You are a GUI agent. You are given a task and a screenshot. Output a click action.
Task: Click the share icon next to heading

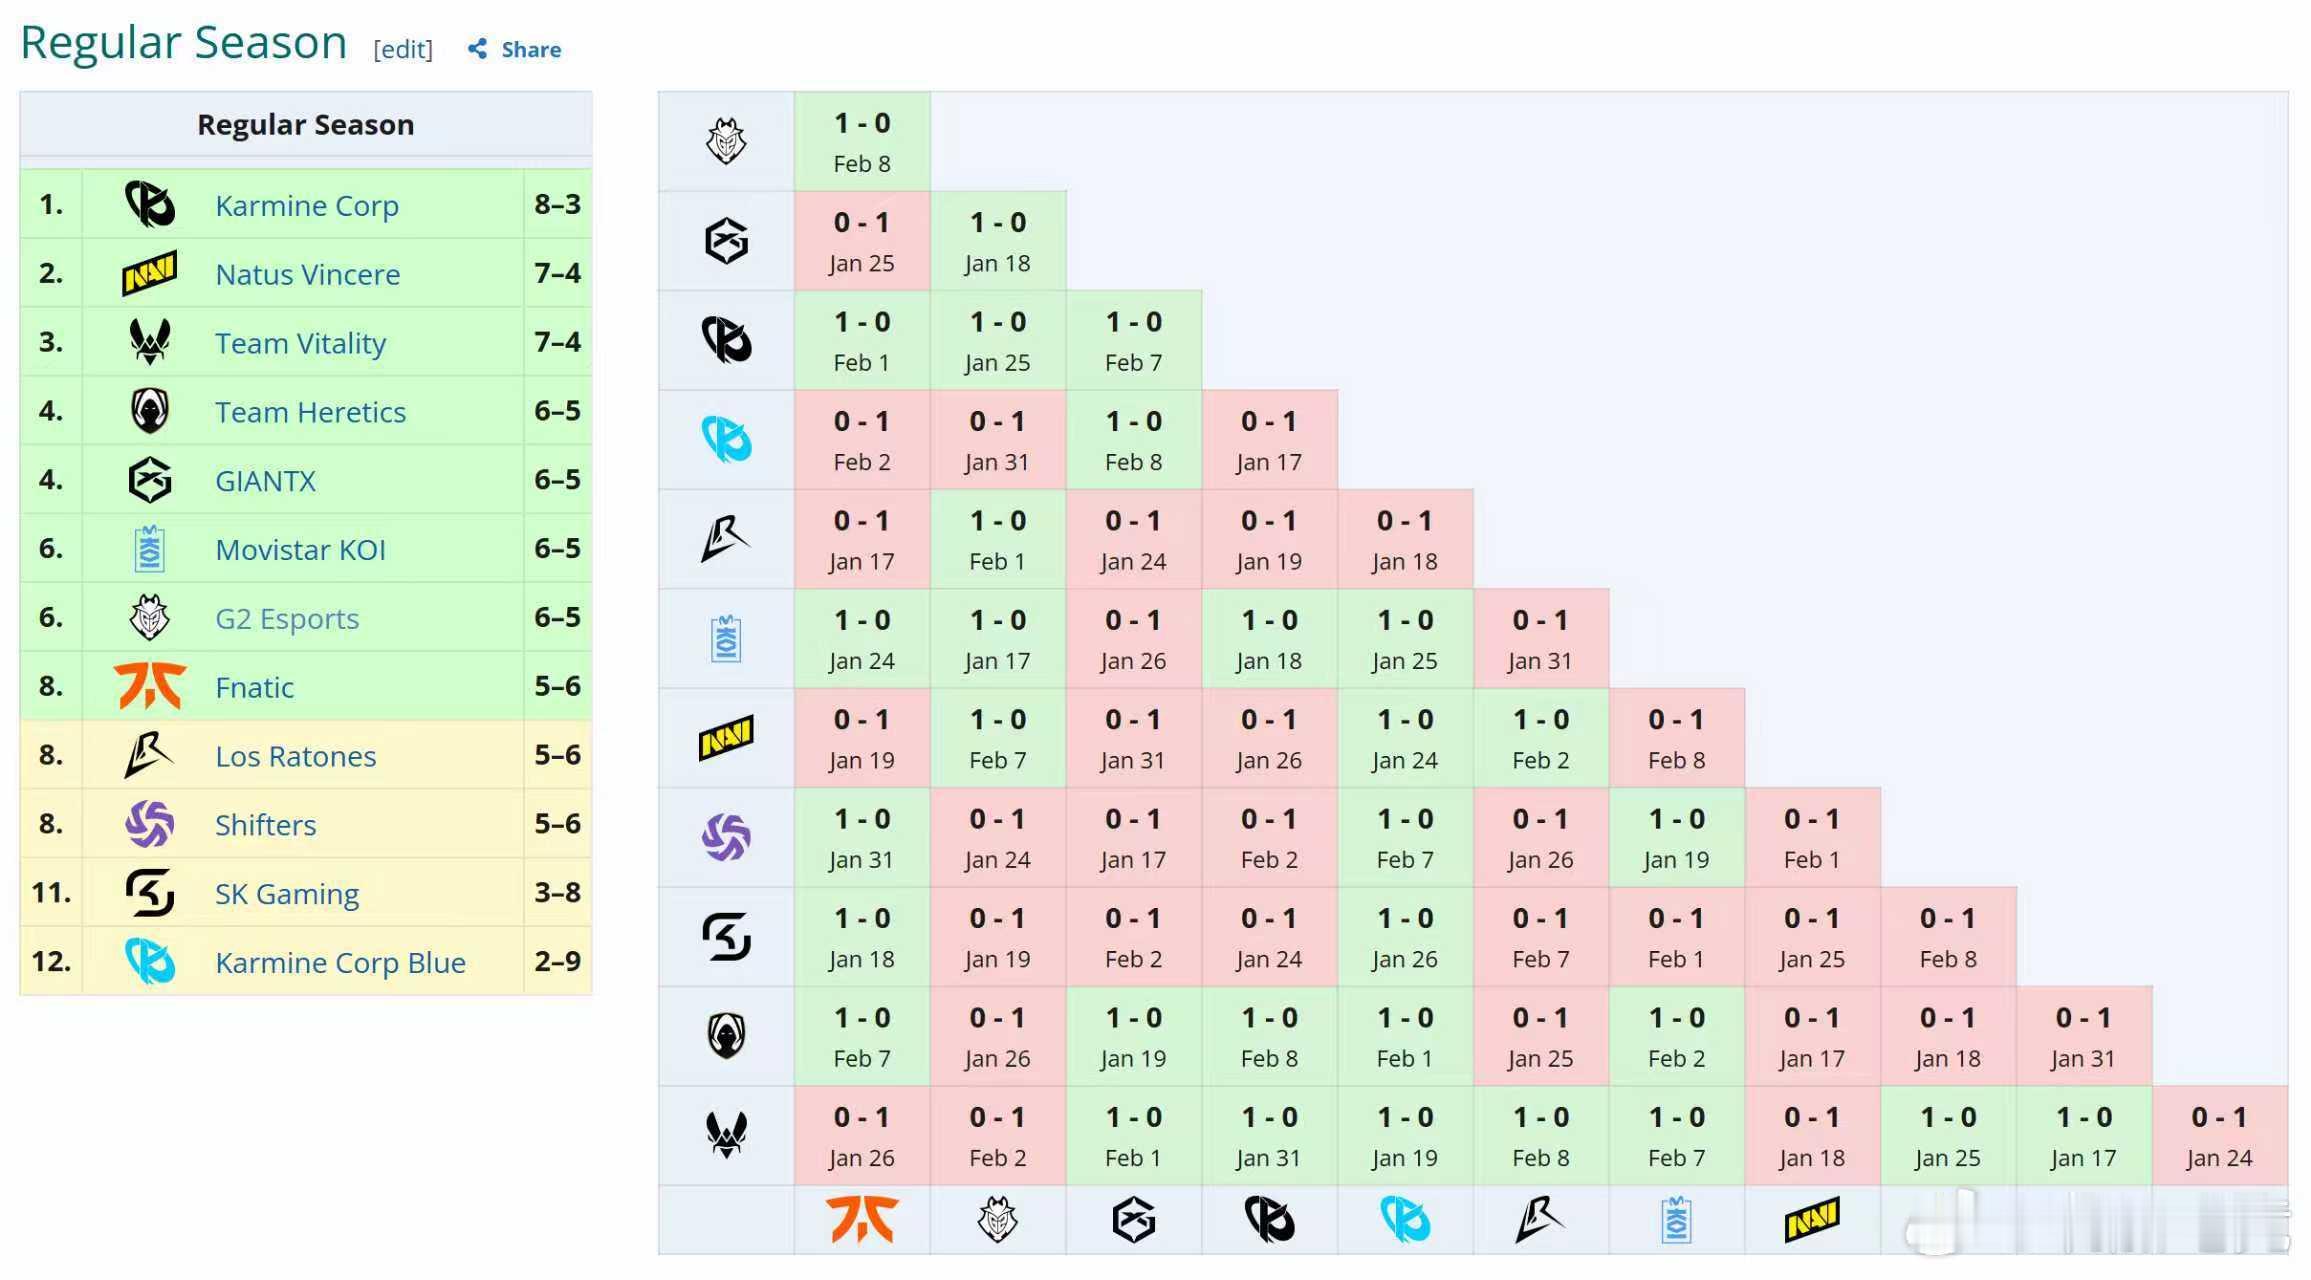pyautogui.click(x=478, y=49)
